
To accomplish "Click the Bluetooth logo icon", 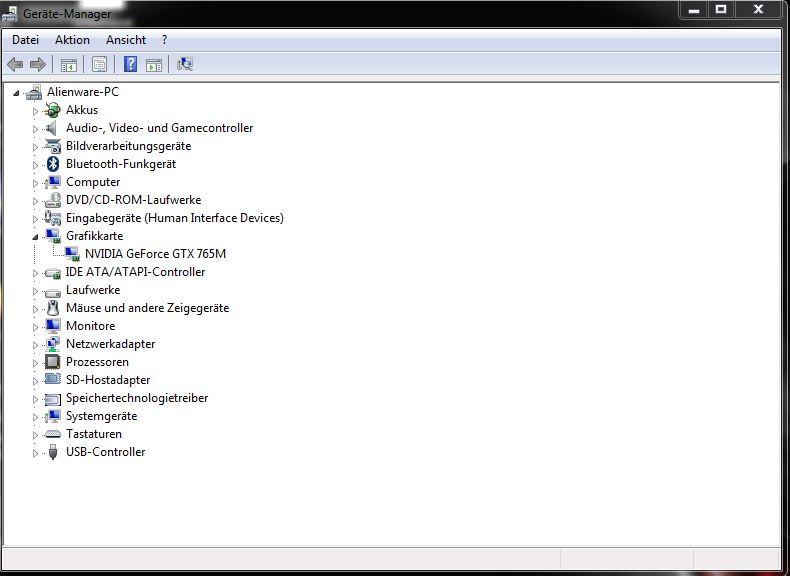I will (52, 164).
